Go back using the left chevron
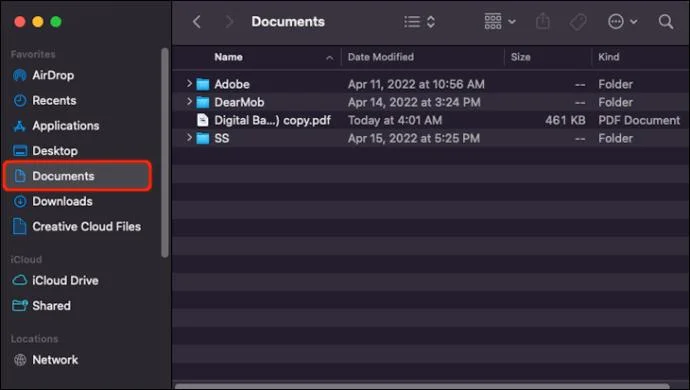 (x=197, y=22)
